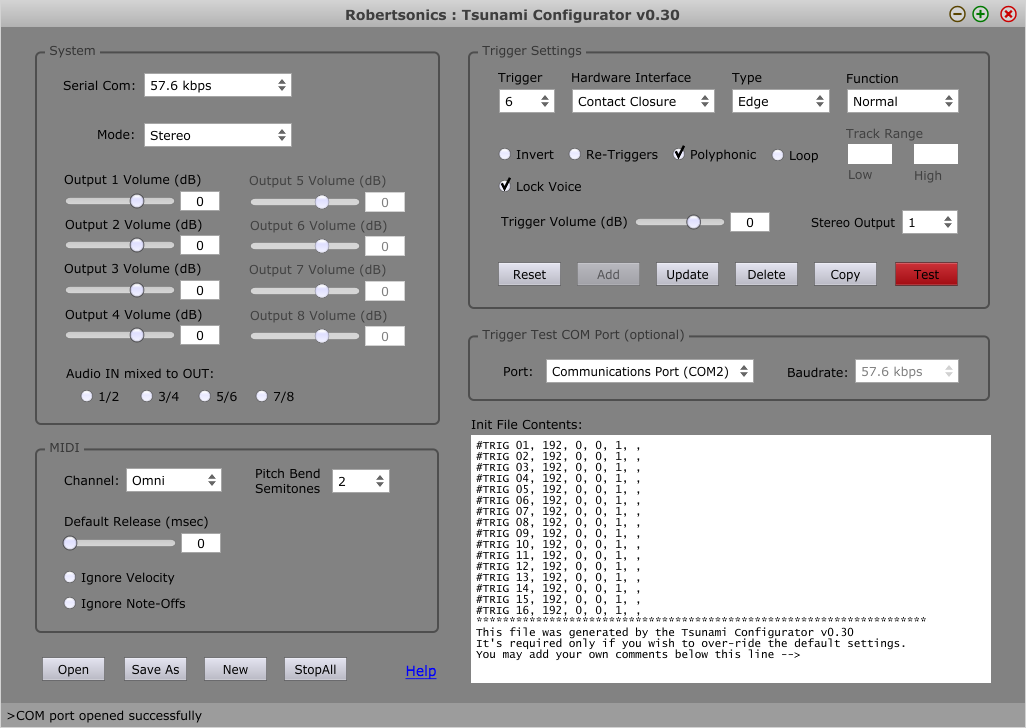Click the Default Release slider handle

pyautogui.click(x=70, y=543)
